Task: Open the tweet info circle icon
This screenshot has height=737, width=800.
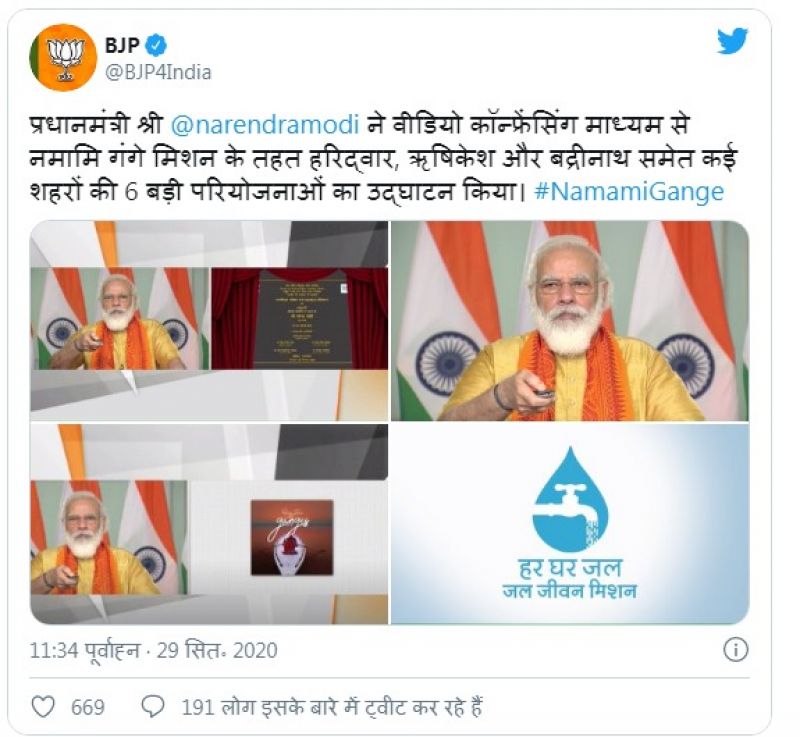Action: click(x=735, y=650)
